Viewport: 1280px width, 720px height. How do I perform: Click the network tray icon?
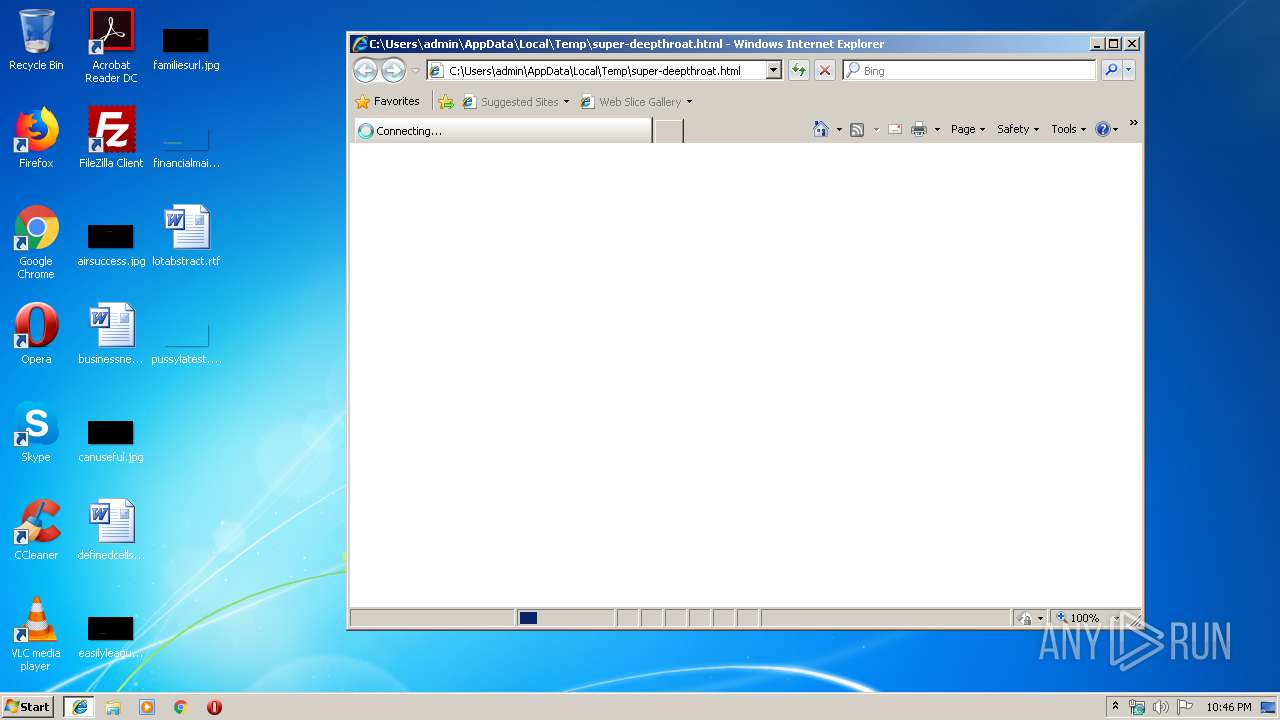[1137, 706]
